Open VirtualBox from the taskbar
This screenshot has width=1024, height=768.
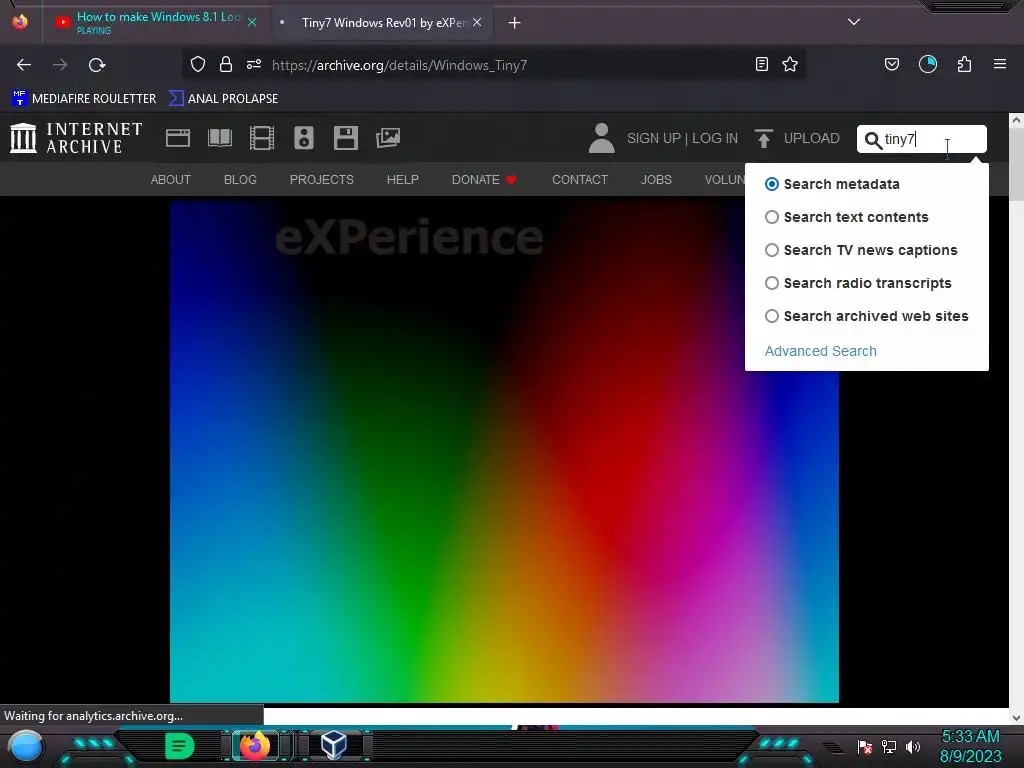(x=334, y=745)
